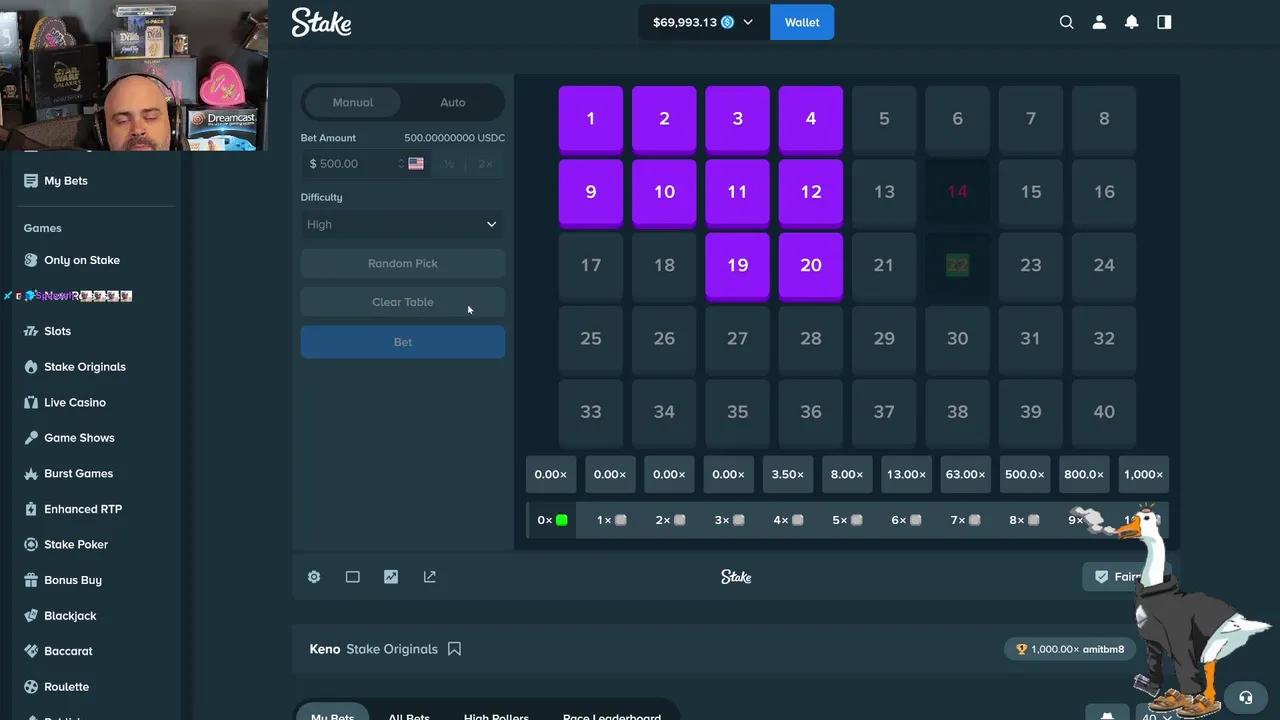Deselect Keno tile number 10
The width and height of the screenshot is (1280, 720).
tap(664, 193)
